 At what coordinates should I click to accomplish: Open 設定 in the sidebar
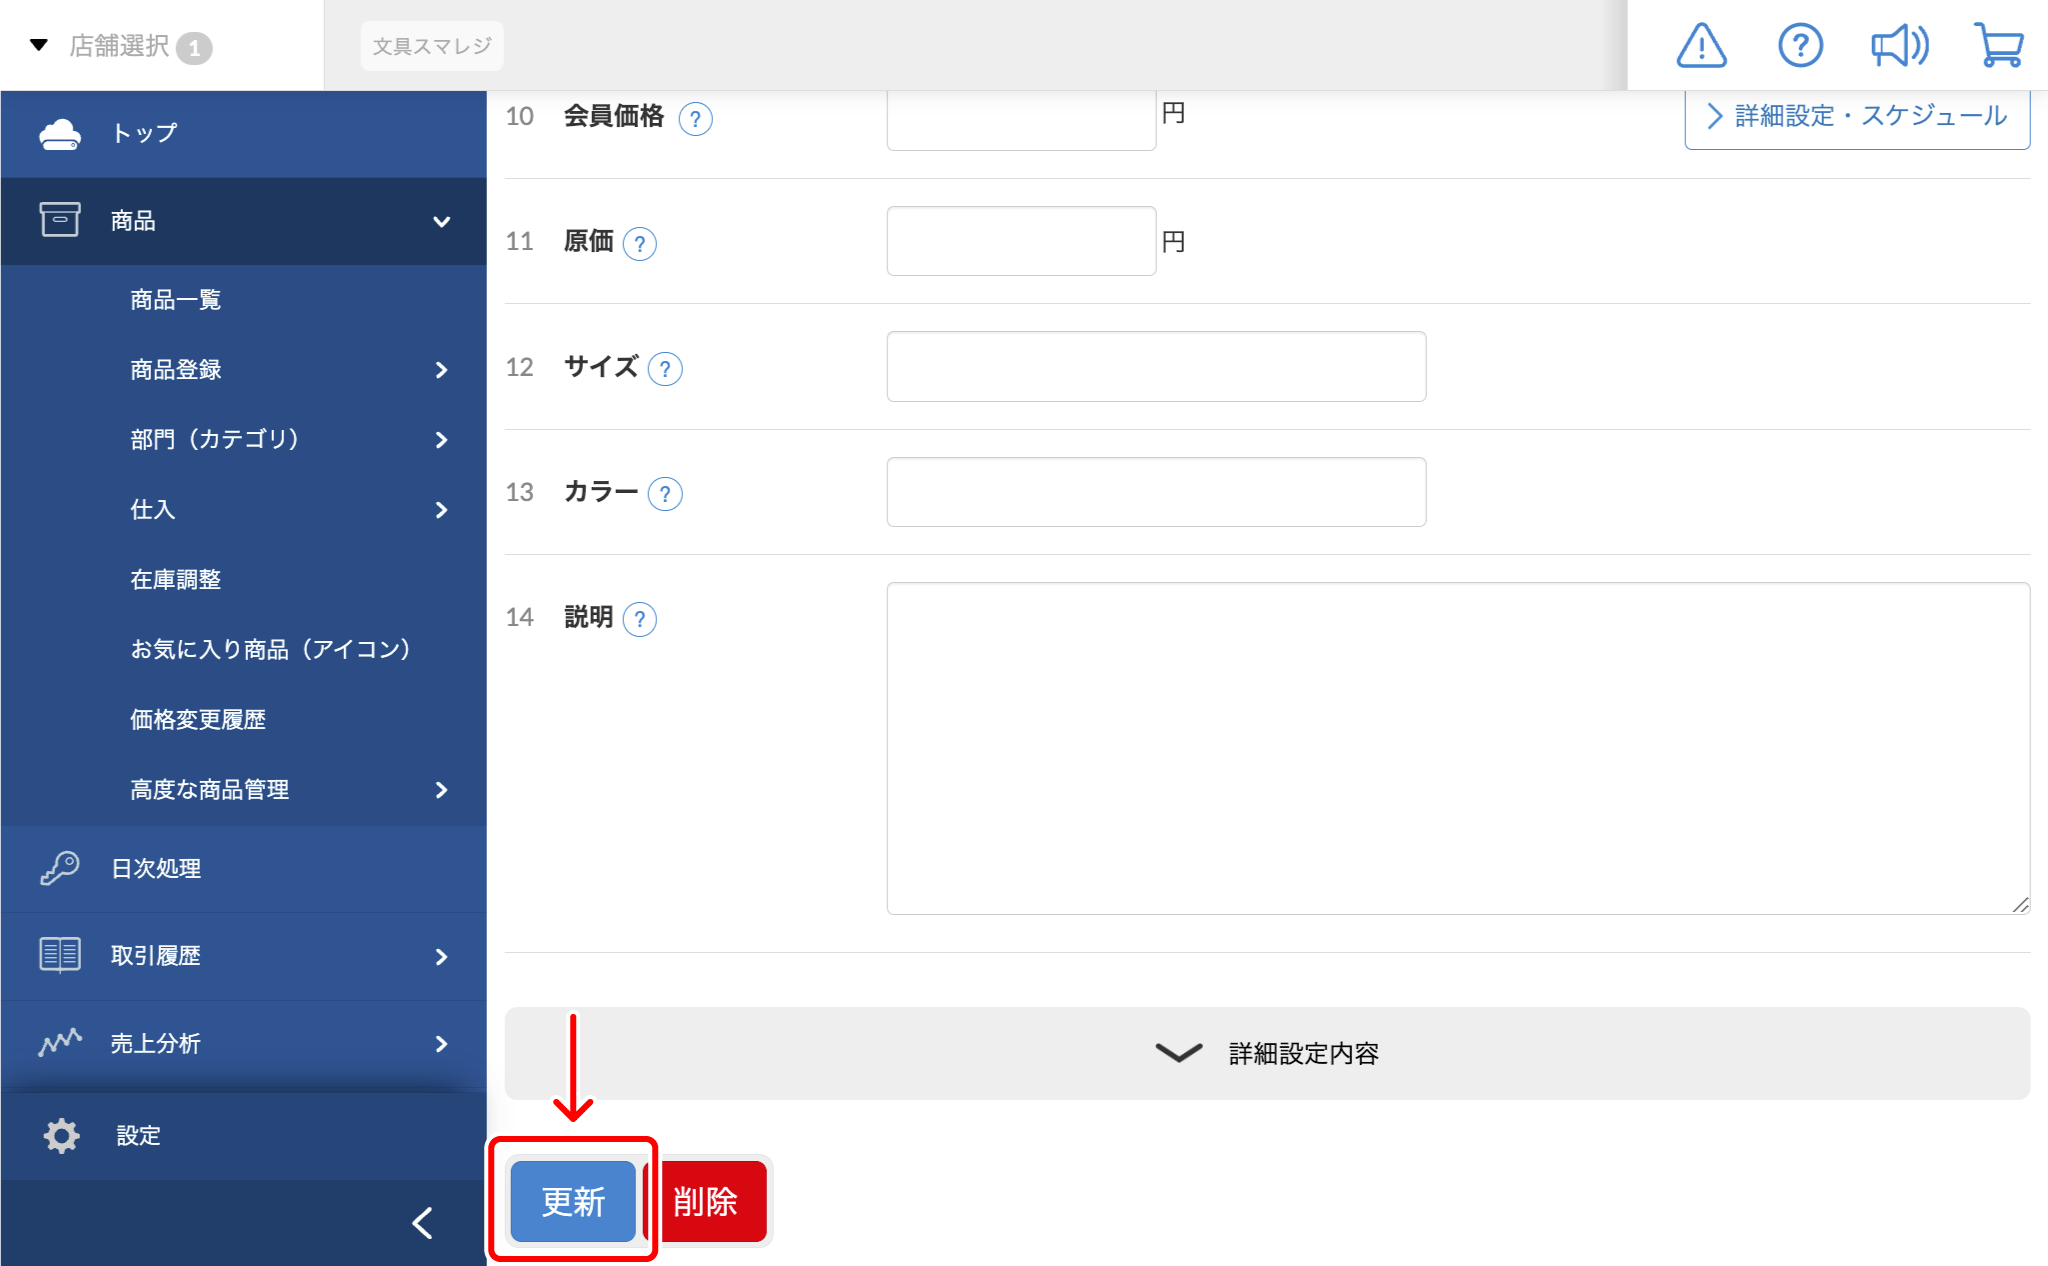243,1136
